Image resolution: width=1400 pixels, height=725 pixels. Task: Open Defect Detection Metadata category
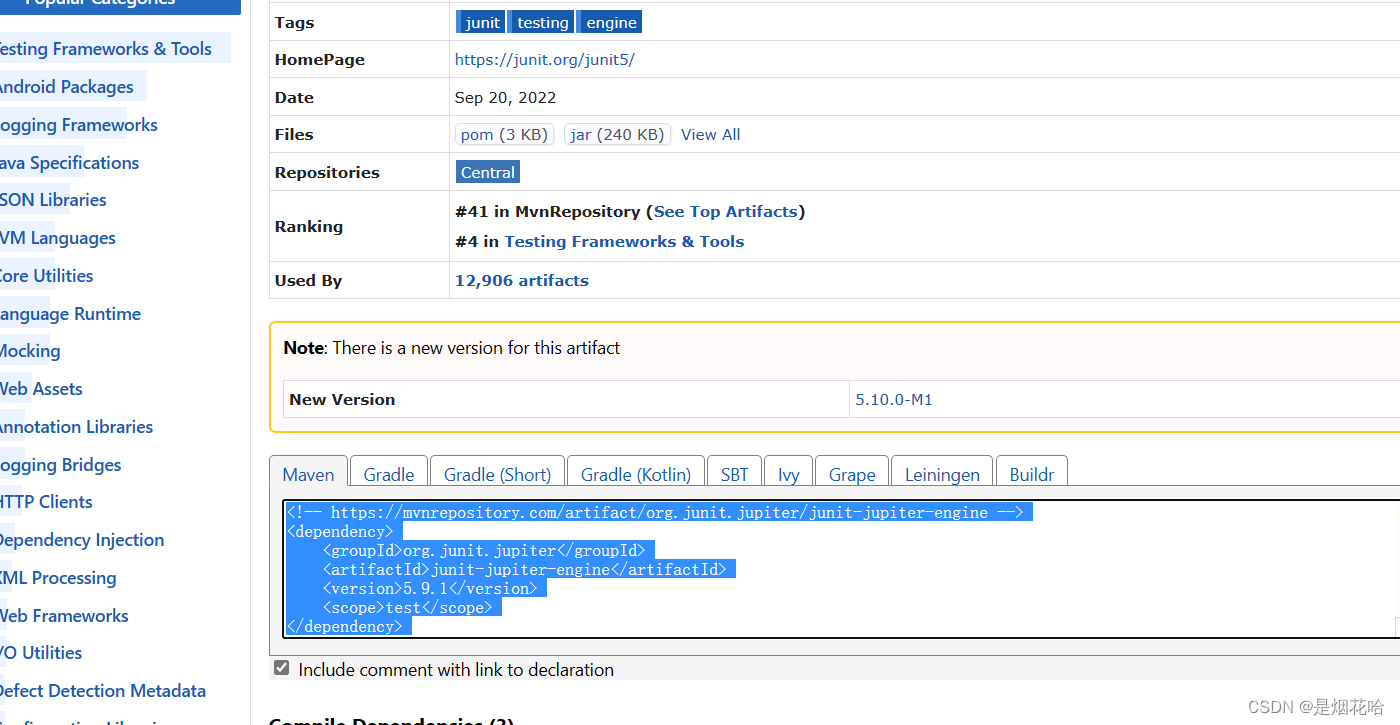tap(102, 690)
